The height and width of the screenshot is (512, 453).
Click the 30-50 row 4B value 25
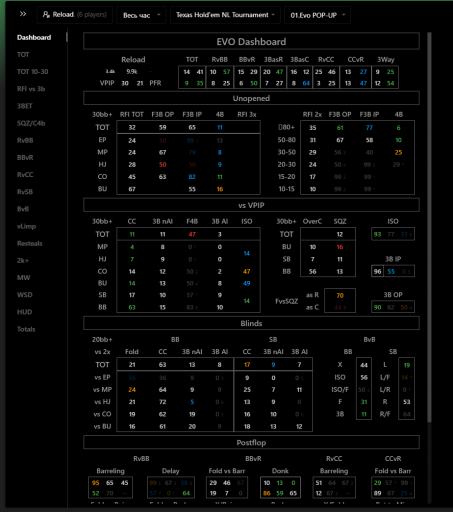point(398,152)
